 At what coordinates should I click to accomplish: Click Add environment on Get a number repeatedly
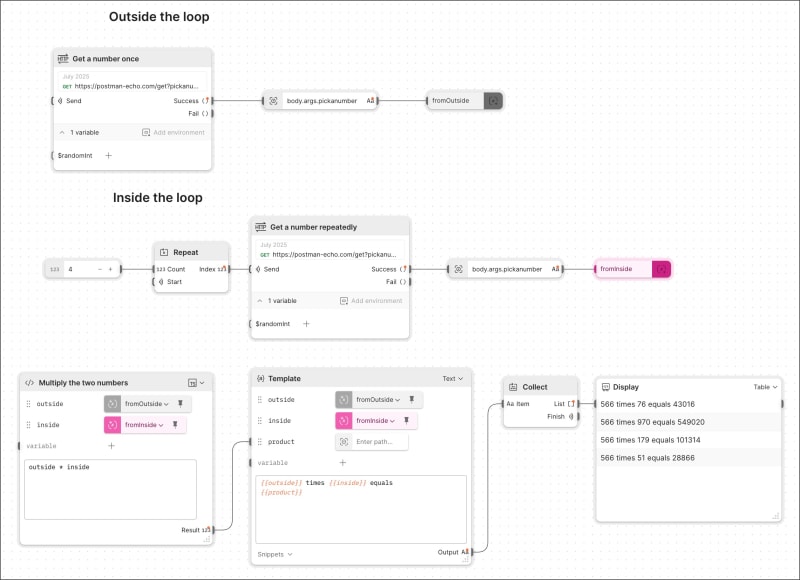point(375,300)
